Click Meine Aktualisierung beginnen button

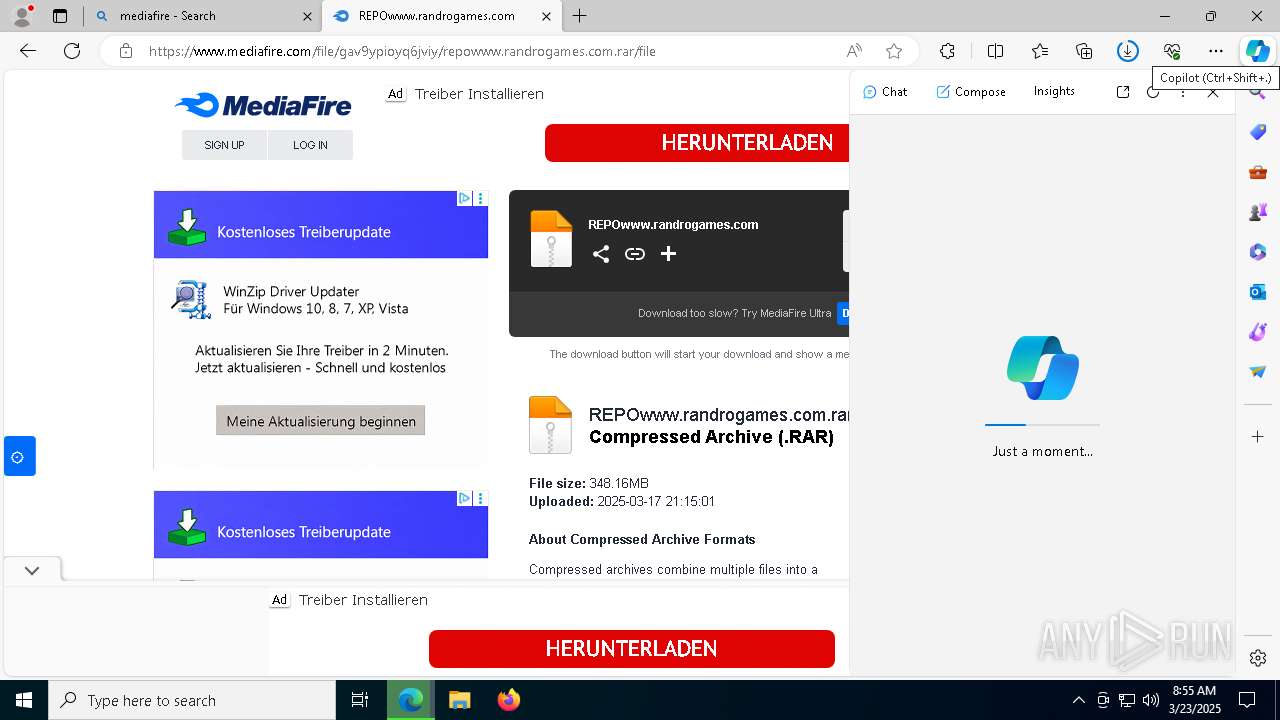tap(321, 421)
